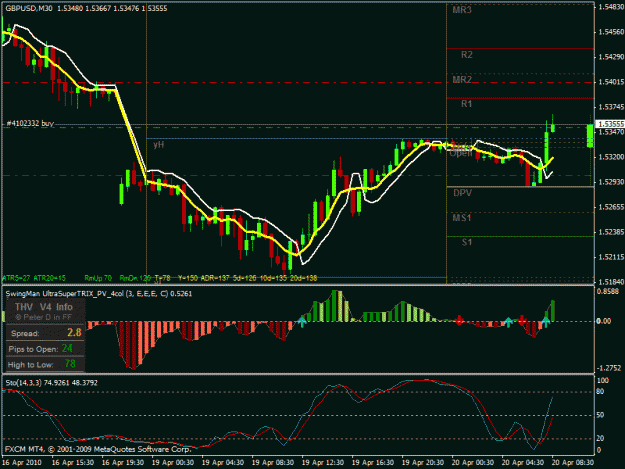
Task: Click the 1.52655 price scale value
Action: point(611,207)
